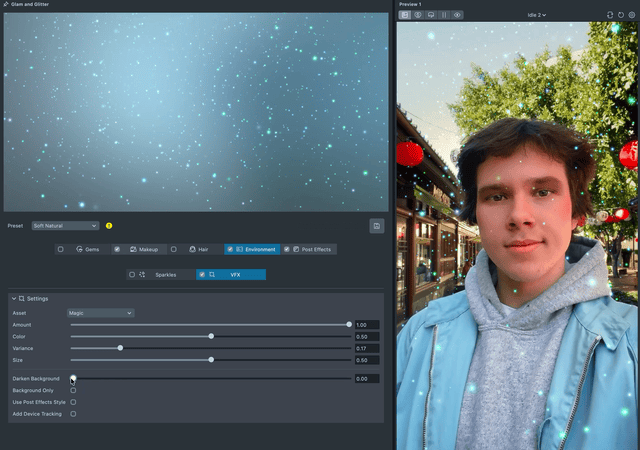This screenshot has width=640, height=450.
Task: Collapse the Settings section chevron
Action: tap(14, 298)
